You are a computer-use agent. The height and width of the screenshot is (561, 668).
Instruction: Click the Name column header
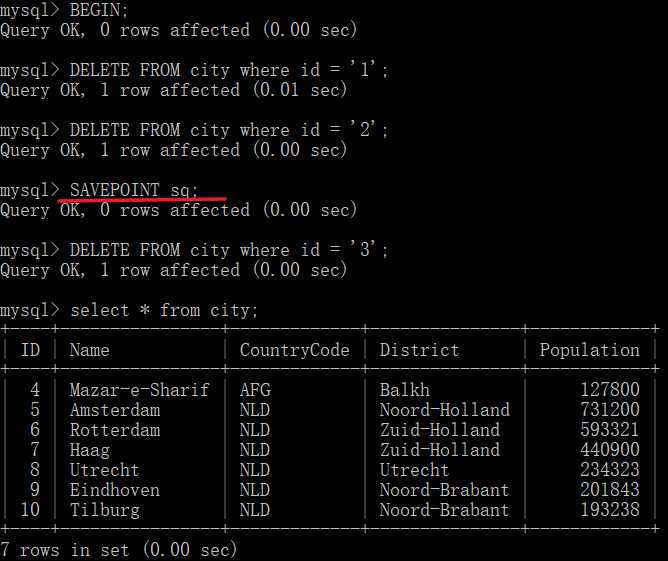coord(89,350)
